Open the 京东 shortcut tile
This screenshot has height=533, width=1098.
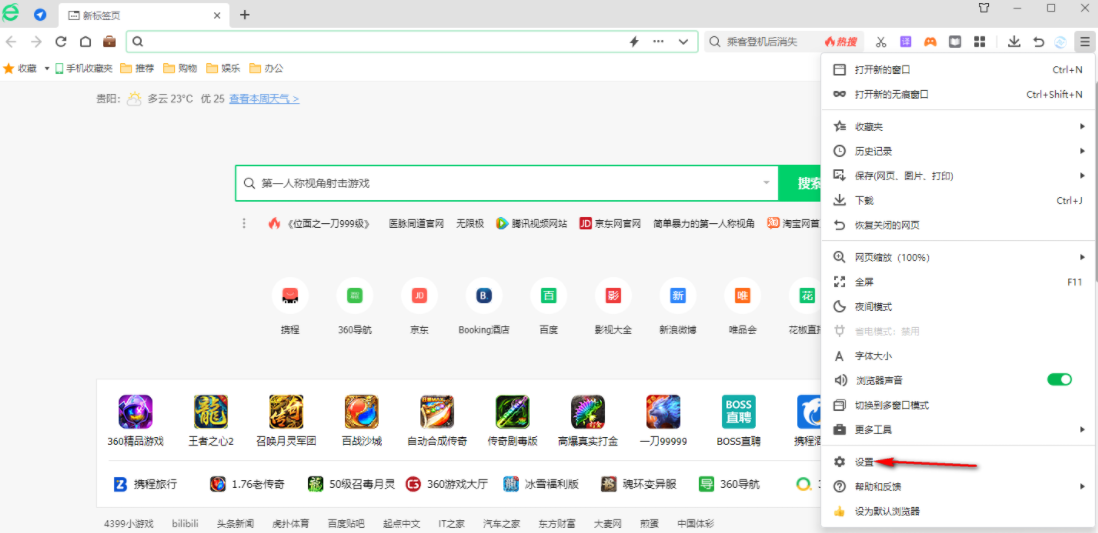[x=419, y=296]
